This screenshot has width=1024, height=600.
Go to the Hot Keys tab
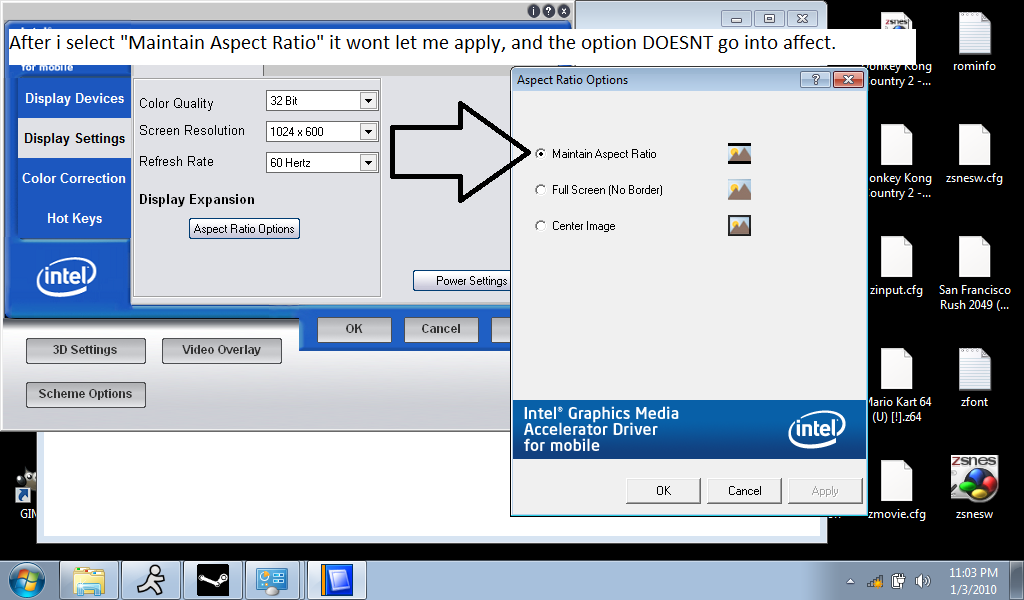[x=74, y=218]
